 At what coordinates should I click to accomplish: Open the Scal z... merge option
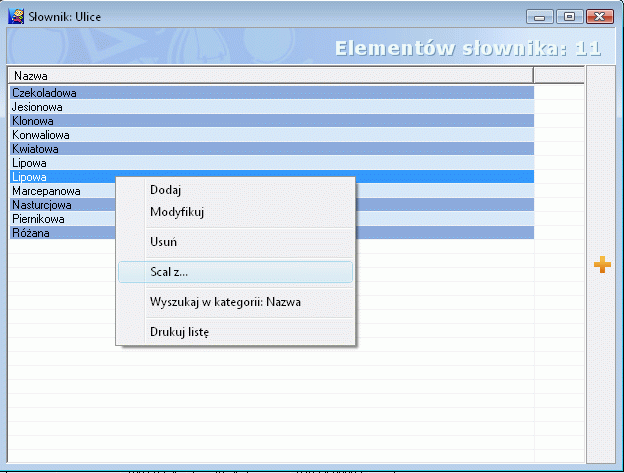tap(235, 272)
